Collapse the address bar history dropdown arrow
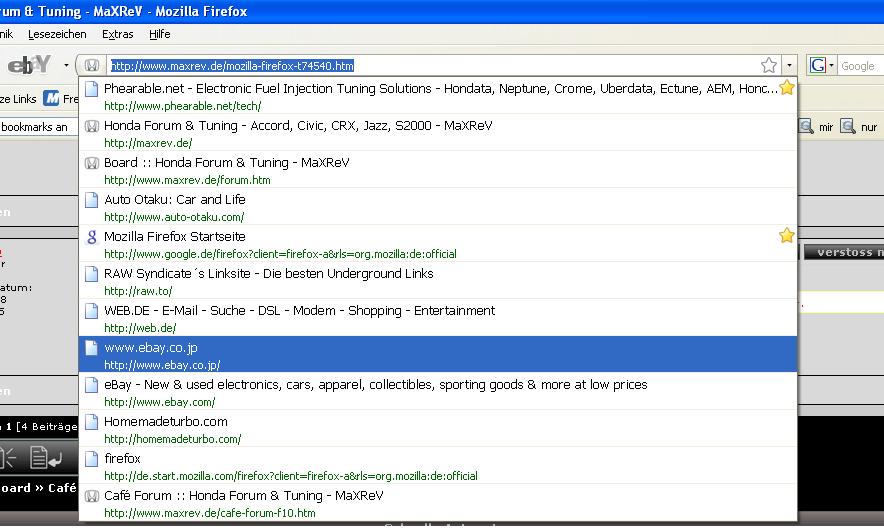The height and width of the screenshot is (528, 884). [x=789, y=66]
